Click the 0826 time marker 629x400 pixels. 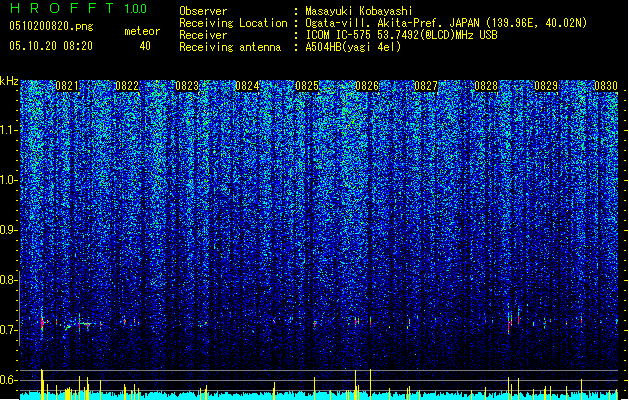click(367, 86)
